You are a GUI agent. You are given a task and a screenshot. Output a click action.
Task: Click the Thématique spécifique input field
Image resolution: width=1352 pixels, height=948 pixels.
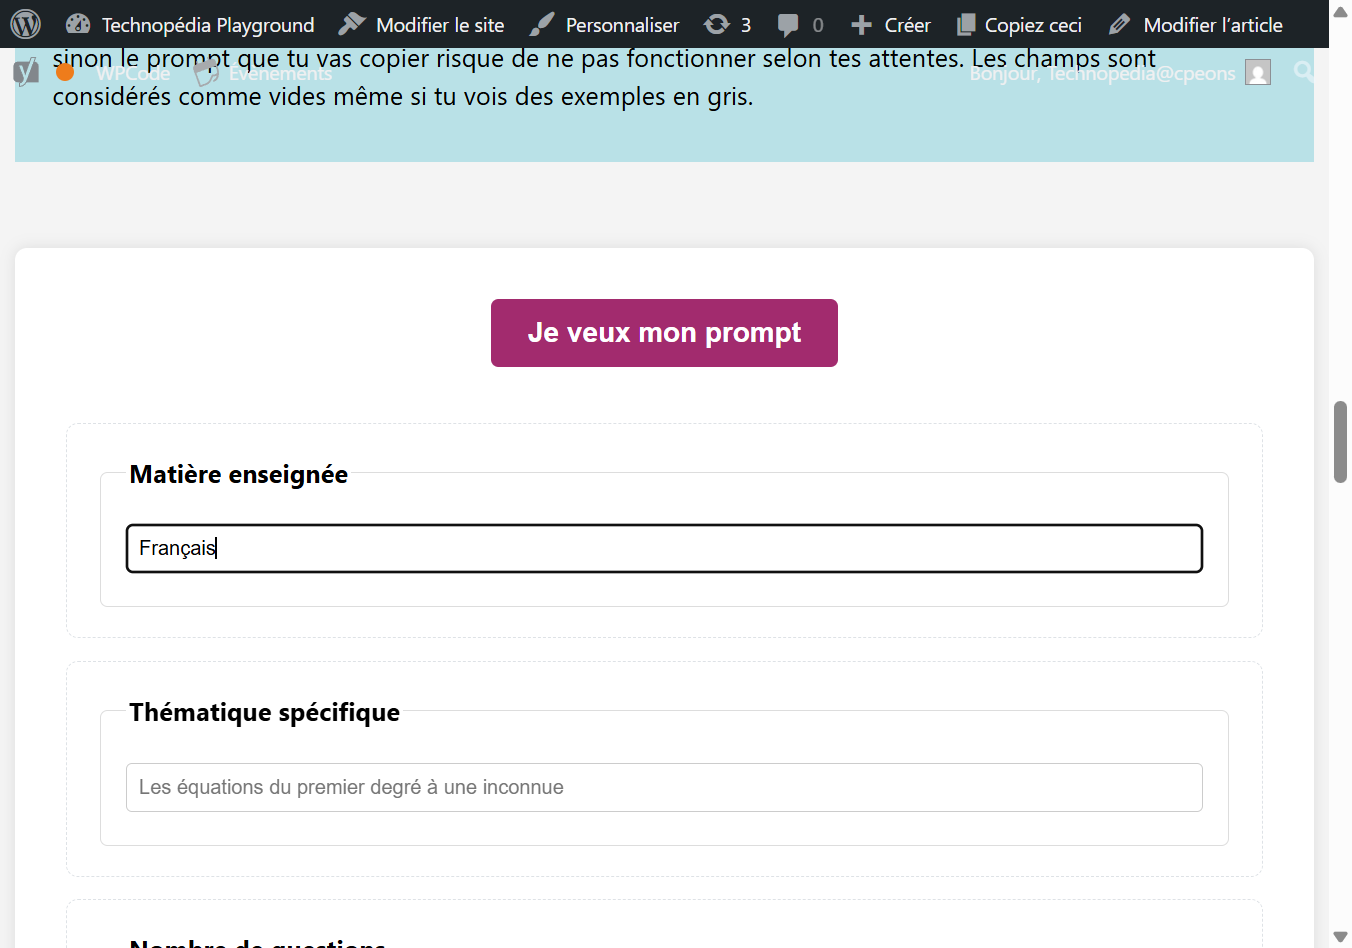pos(664,787)
